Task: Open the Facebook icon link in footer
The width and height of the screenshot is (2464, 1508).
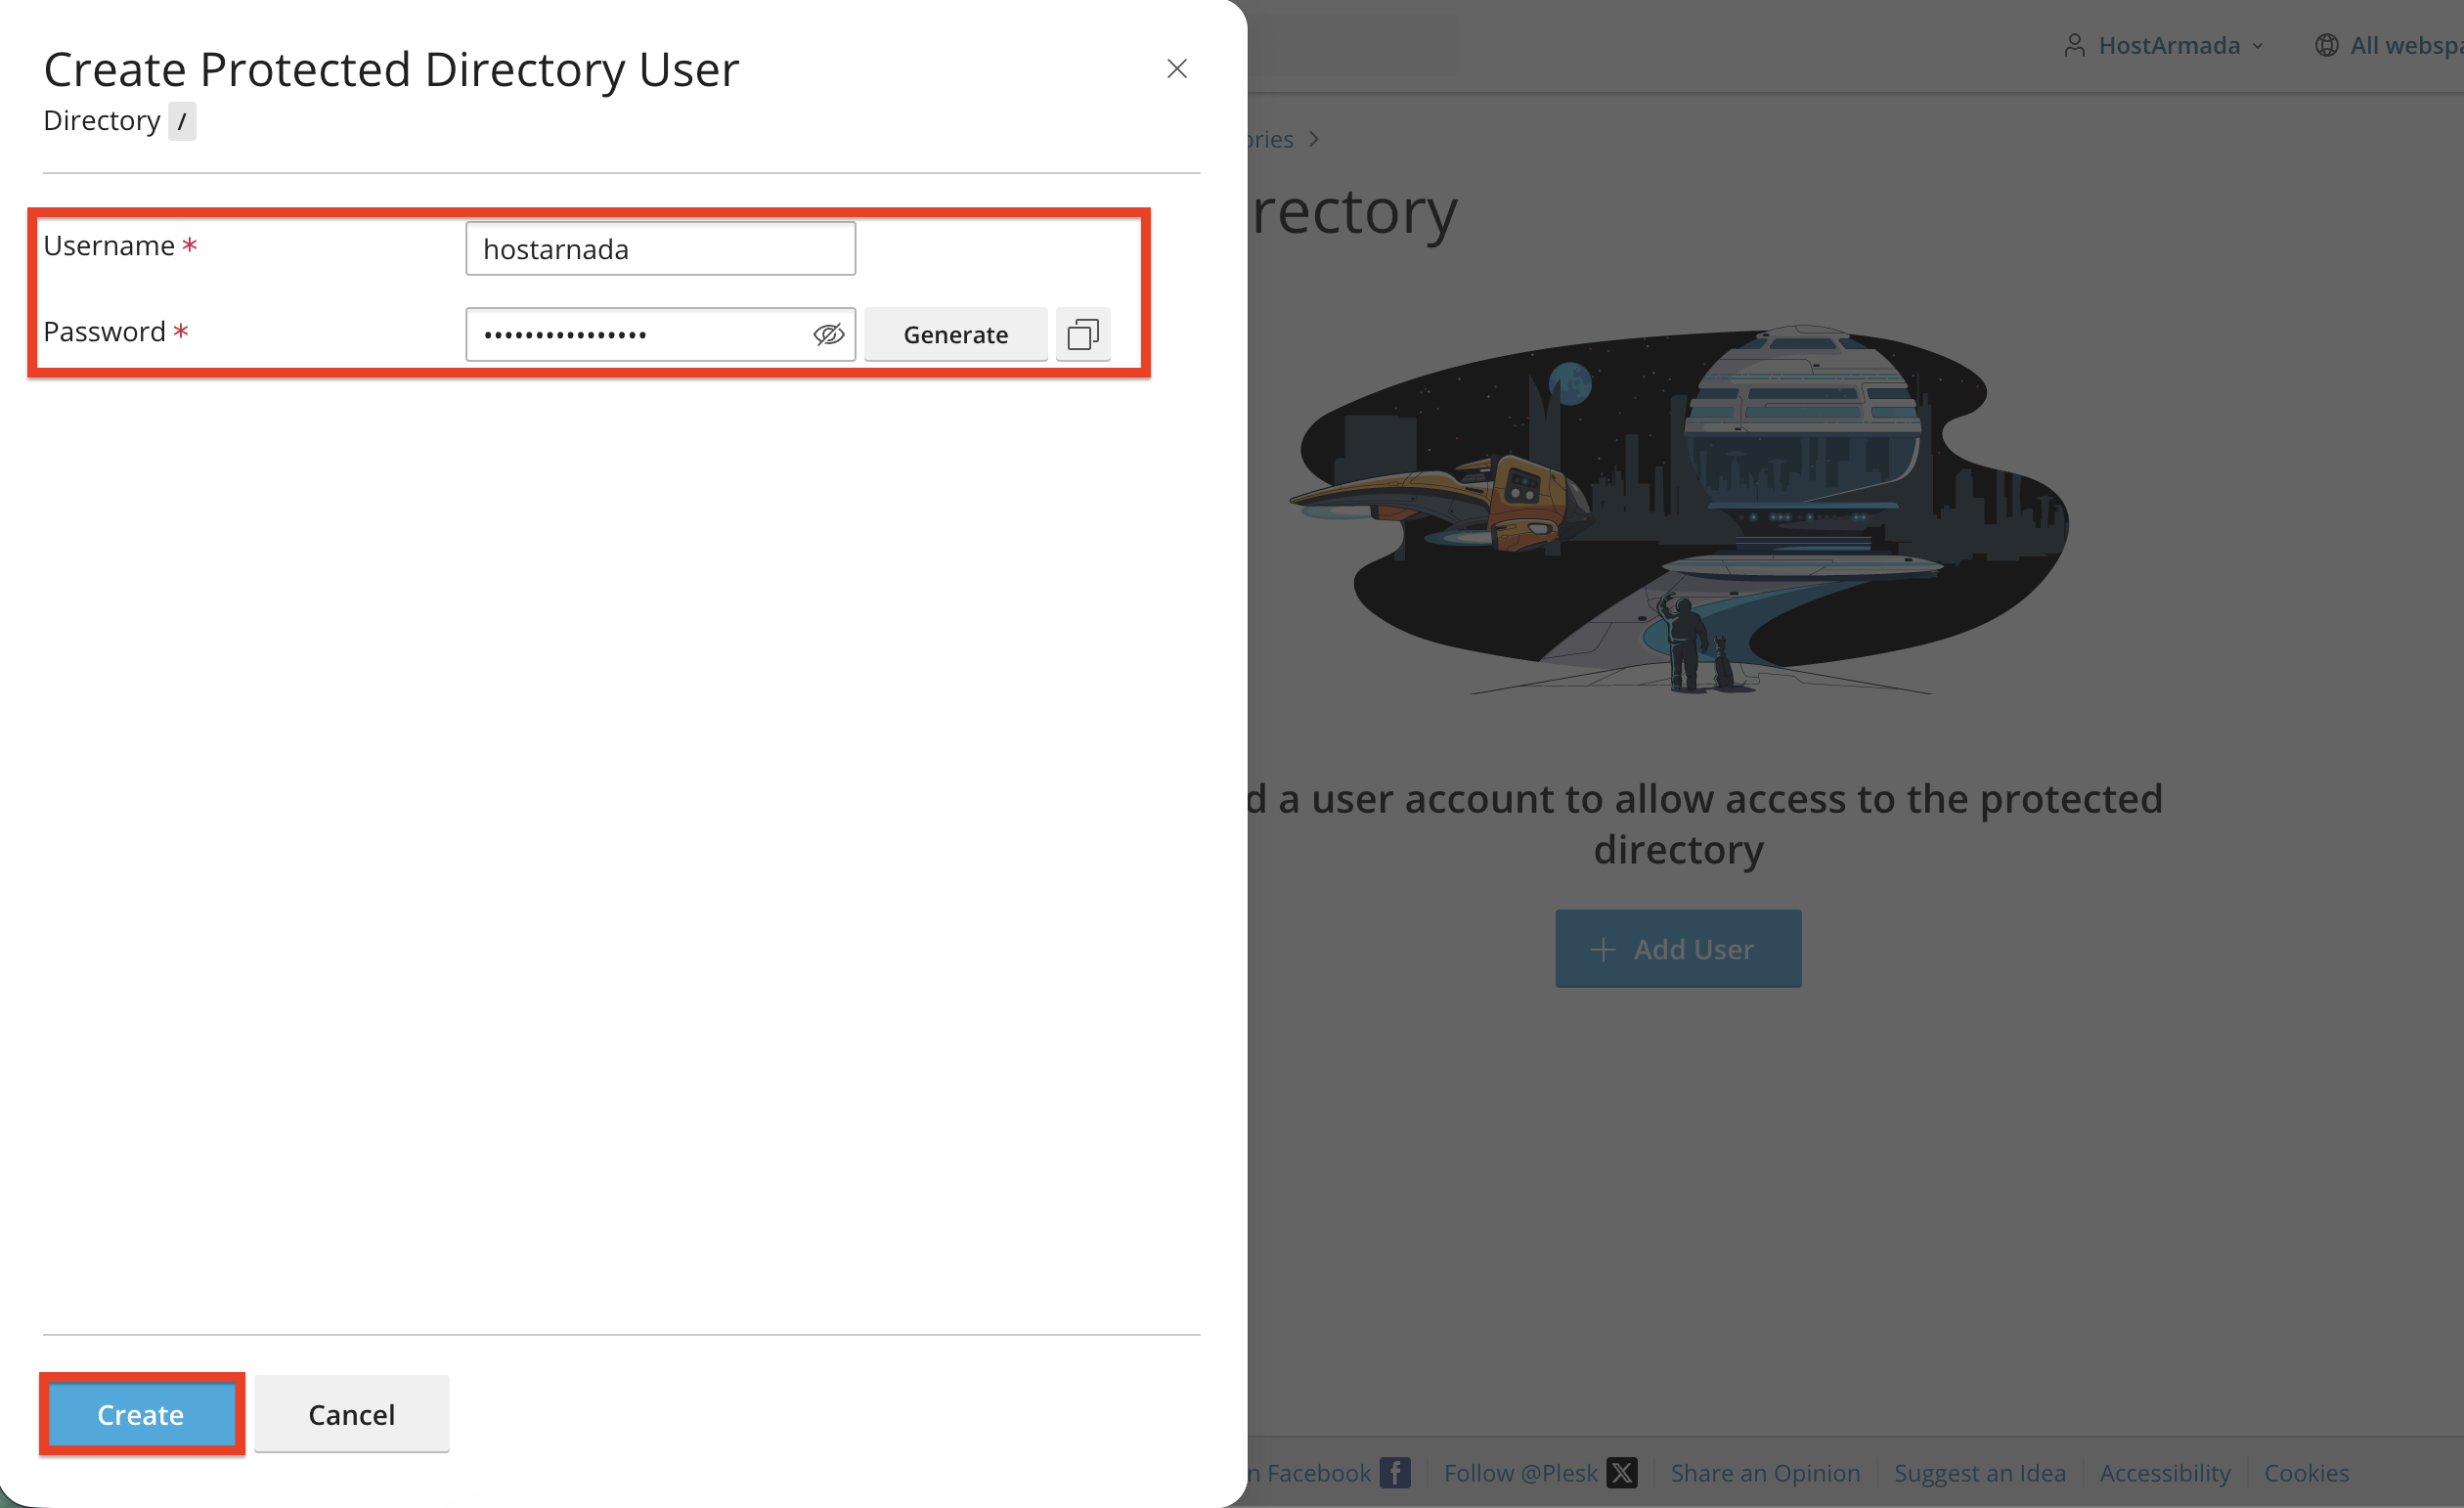Action: (1395, 1472)
